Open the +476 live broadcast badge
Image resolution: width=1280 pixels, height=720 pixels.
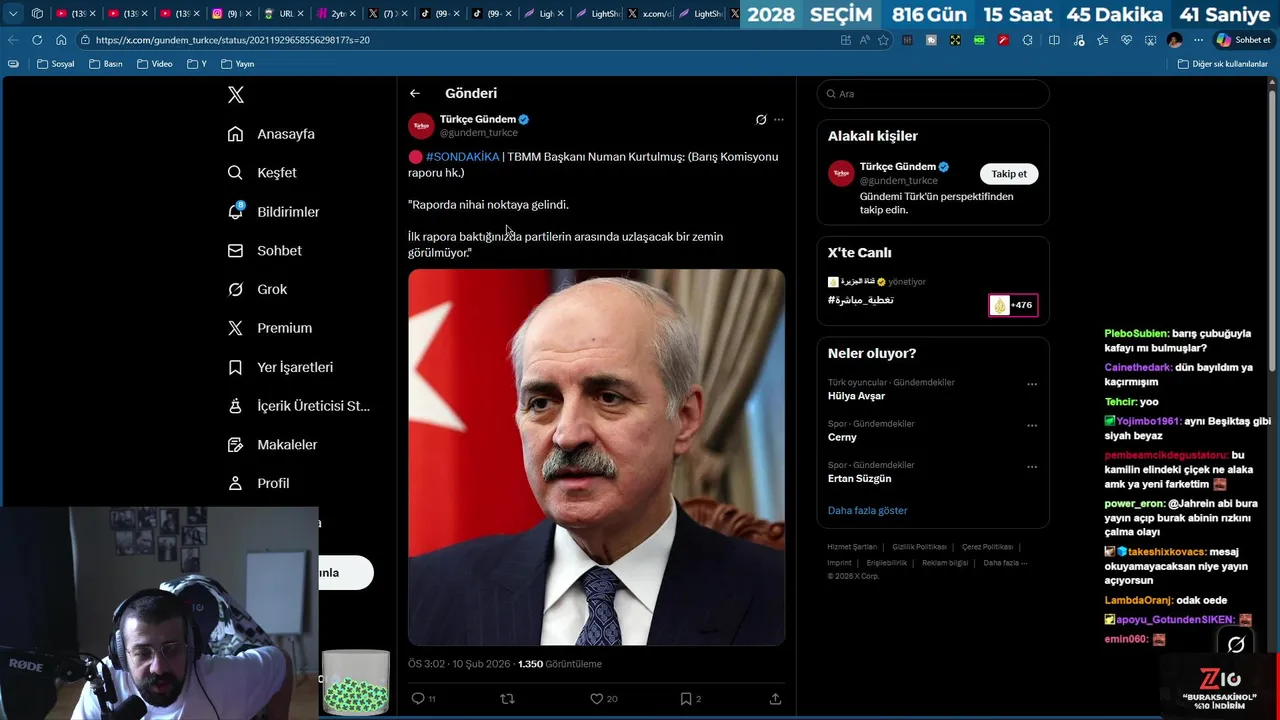point(1013,305)
